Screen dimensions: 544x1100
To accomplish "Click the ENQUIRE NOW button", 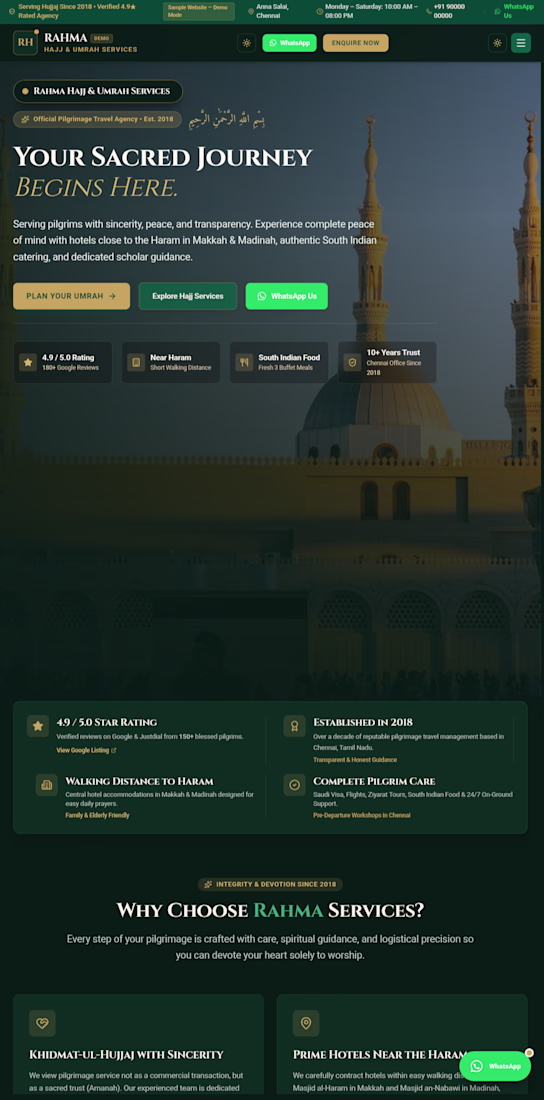I will coord(355,43).
